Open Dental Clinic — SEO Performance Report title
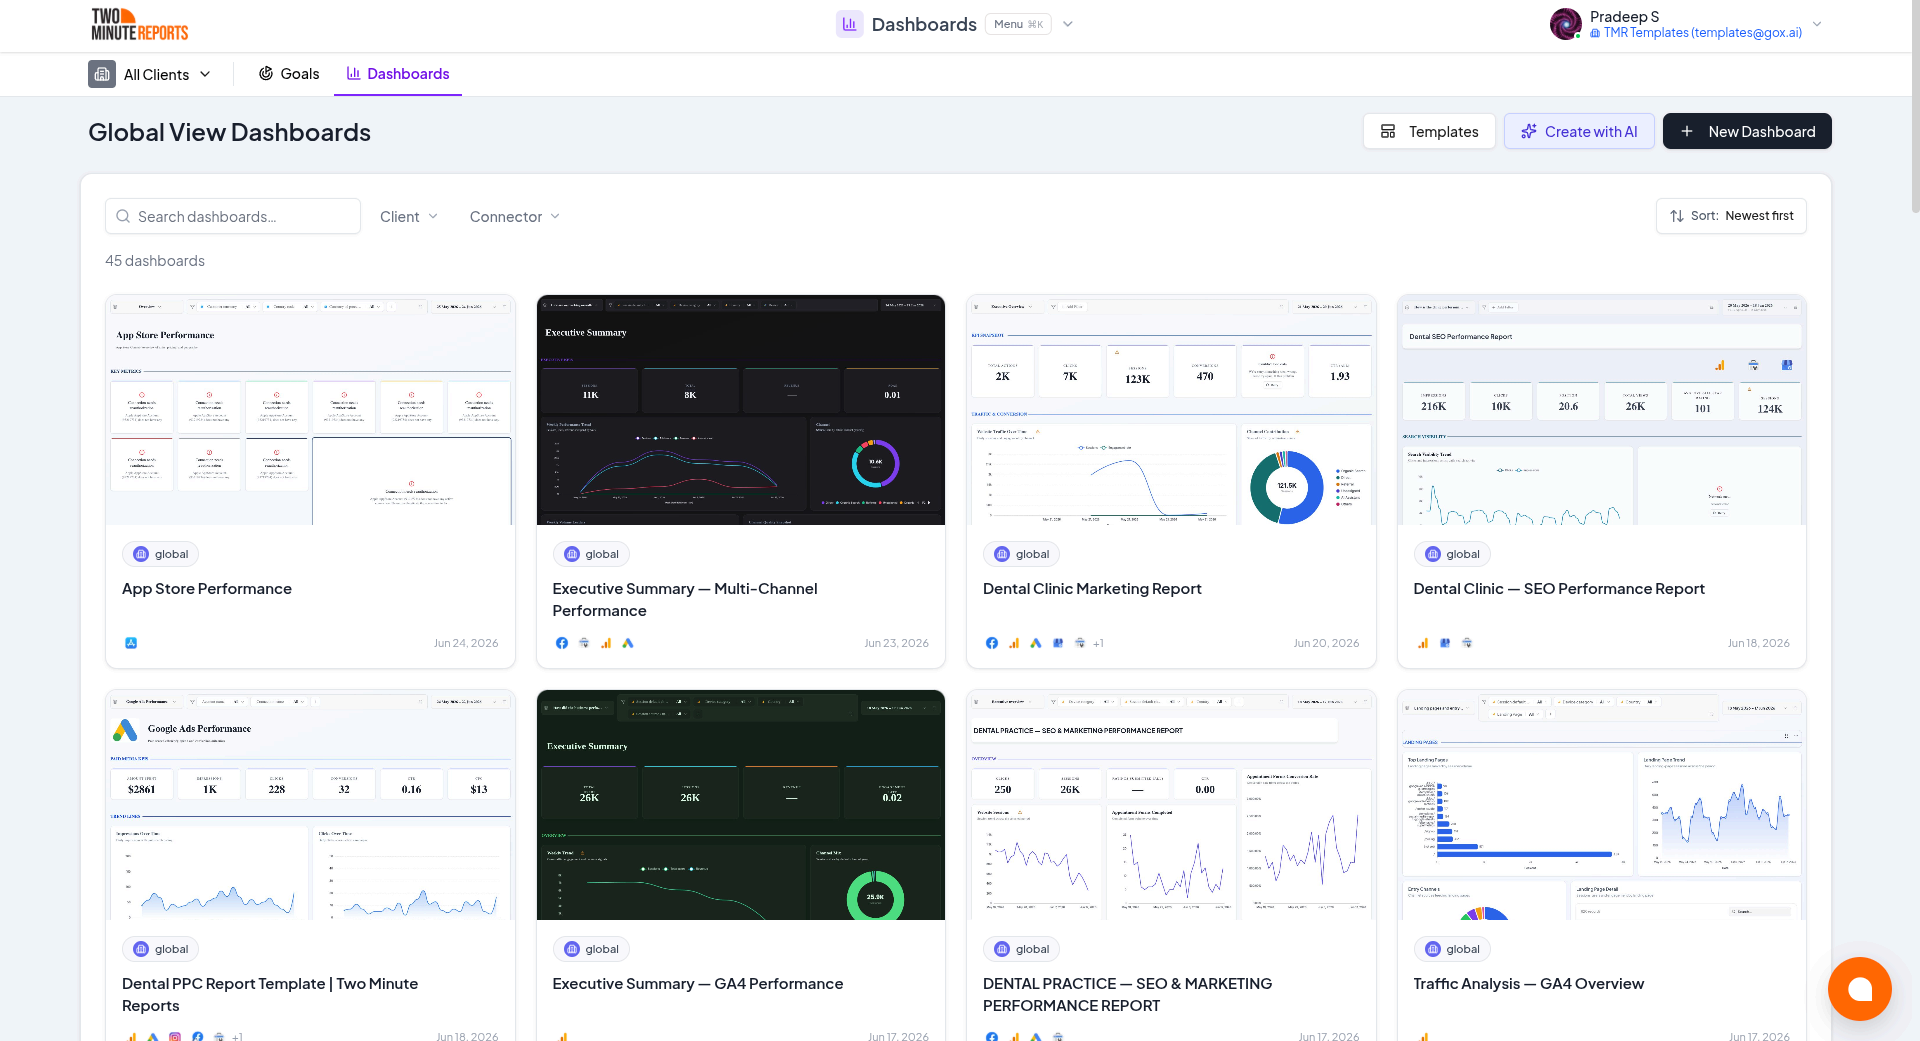Image resolution: width=1920 pixels, height=1041 pixels. pos(1559,589)
